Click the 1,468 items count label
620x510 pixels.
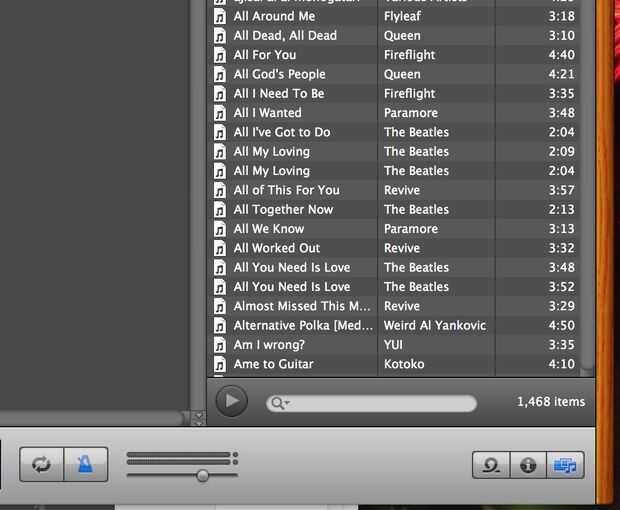click(551, 402)
